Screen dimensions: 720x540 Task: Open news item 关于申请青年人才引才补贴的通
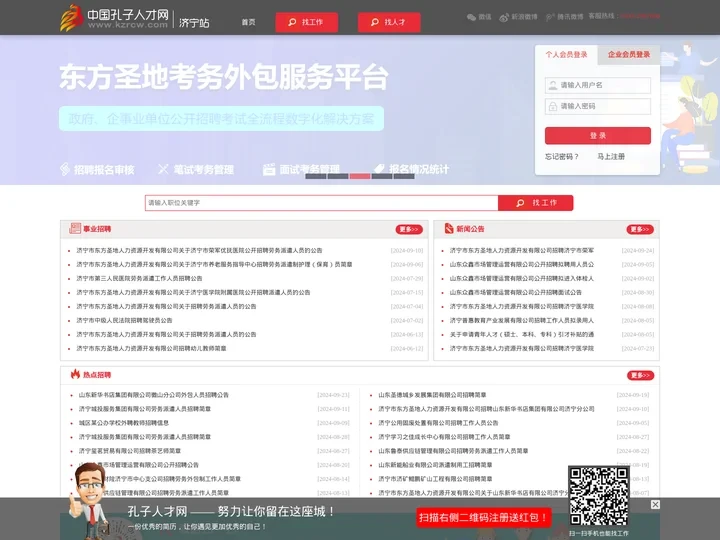point(522,334)
